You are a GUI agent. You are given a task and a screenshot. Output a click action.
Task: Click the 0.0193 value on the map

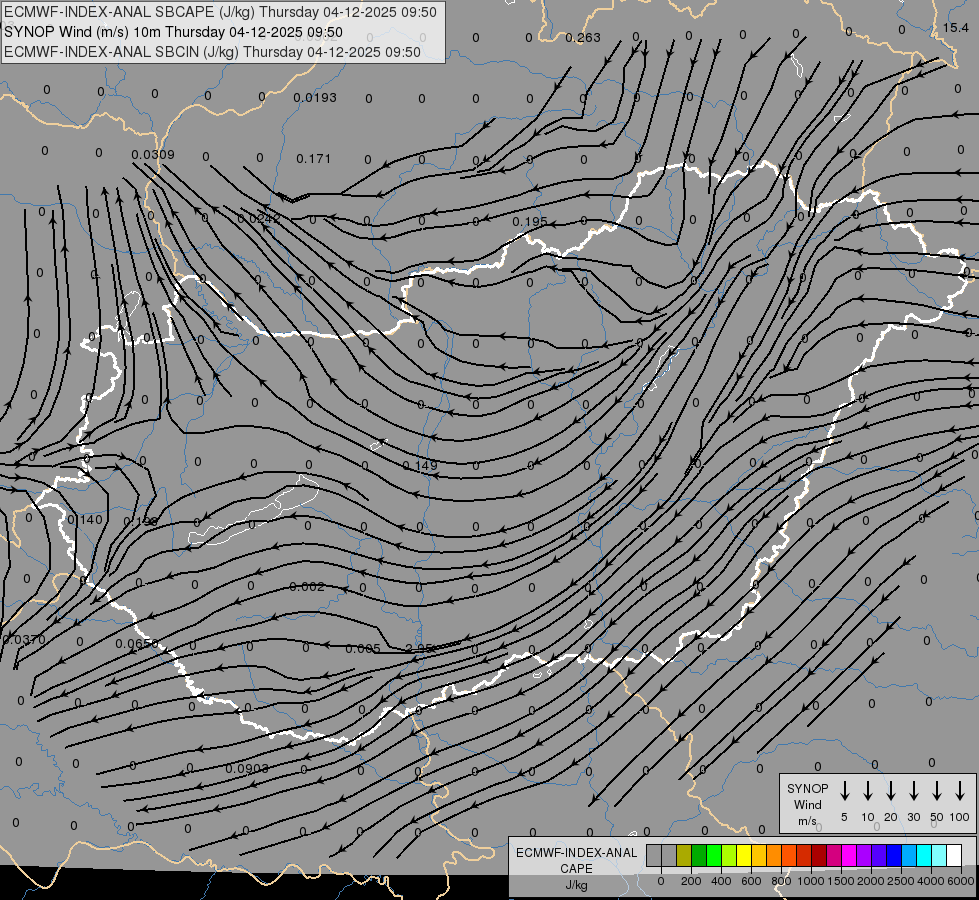pyautogui.click(x=315, y=97)
